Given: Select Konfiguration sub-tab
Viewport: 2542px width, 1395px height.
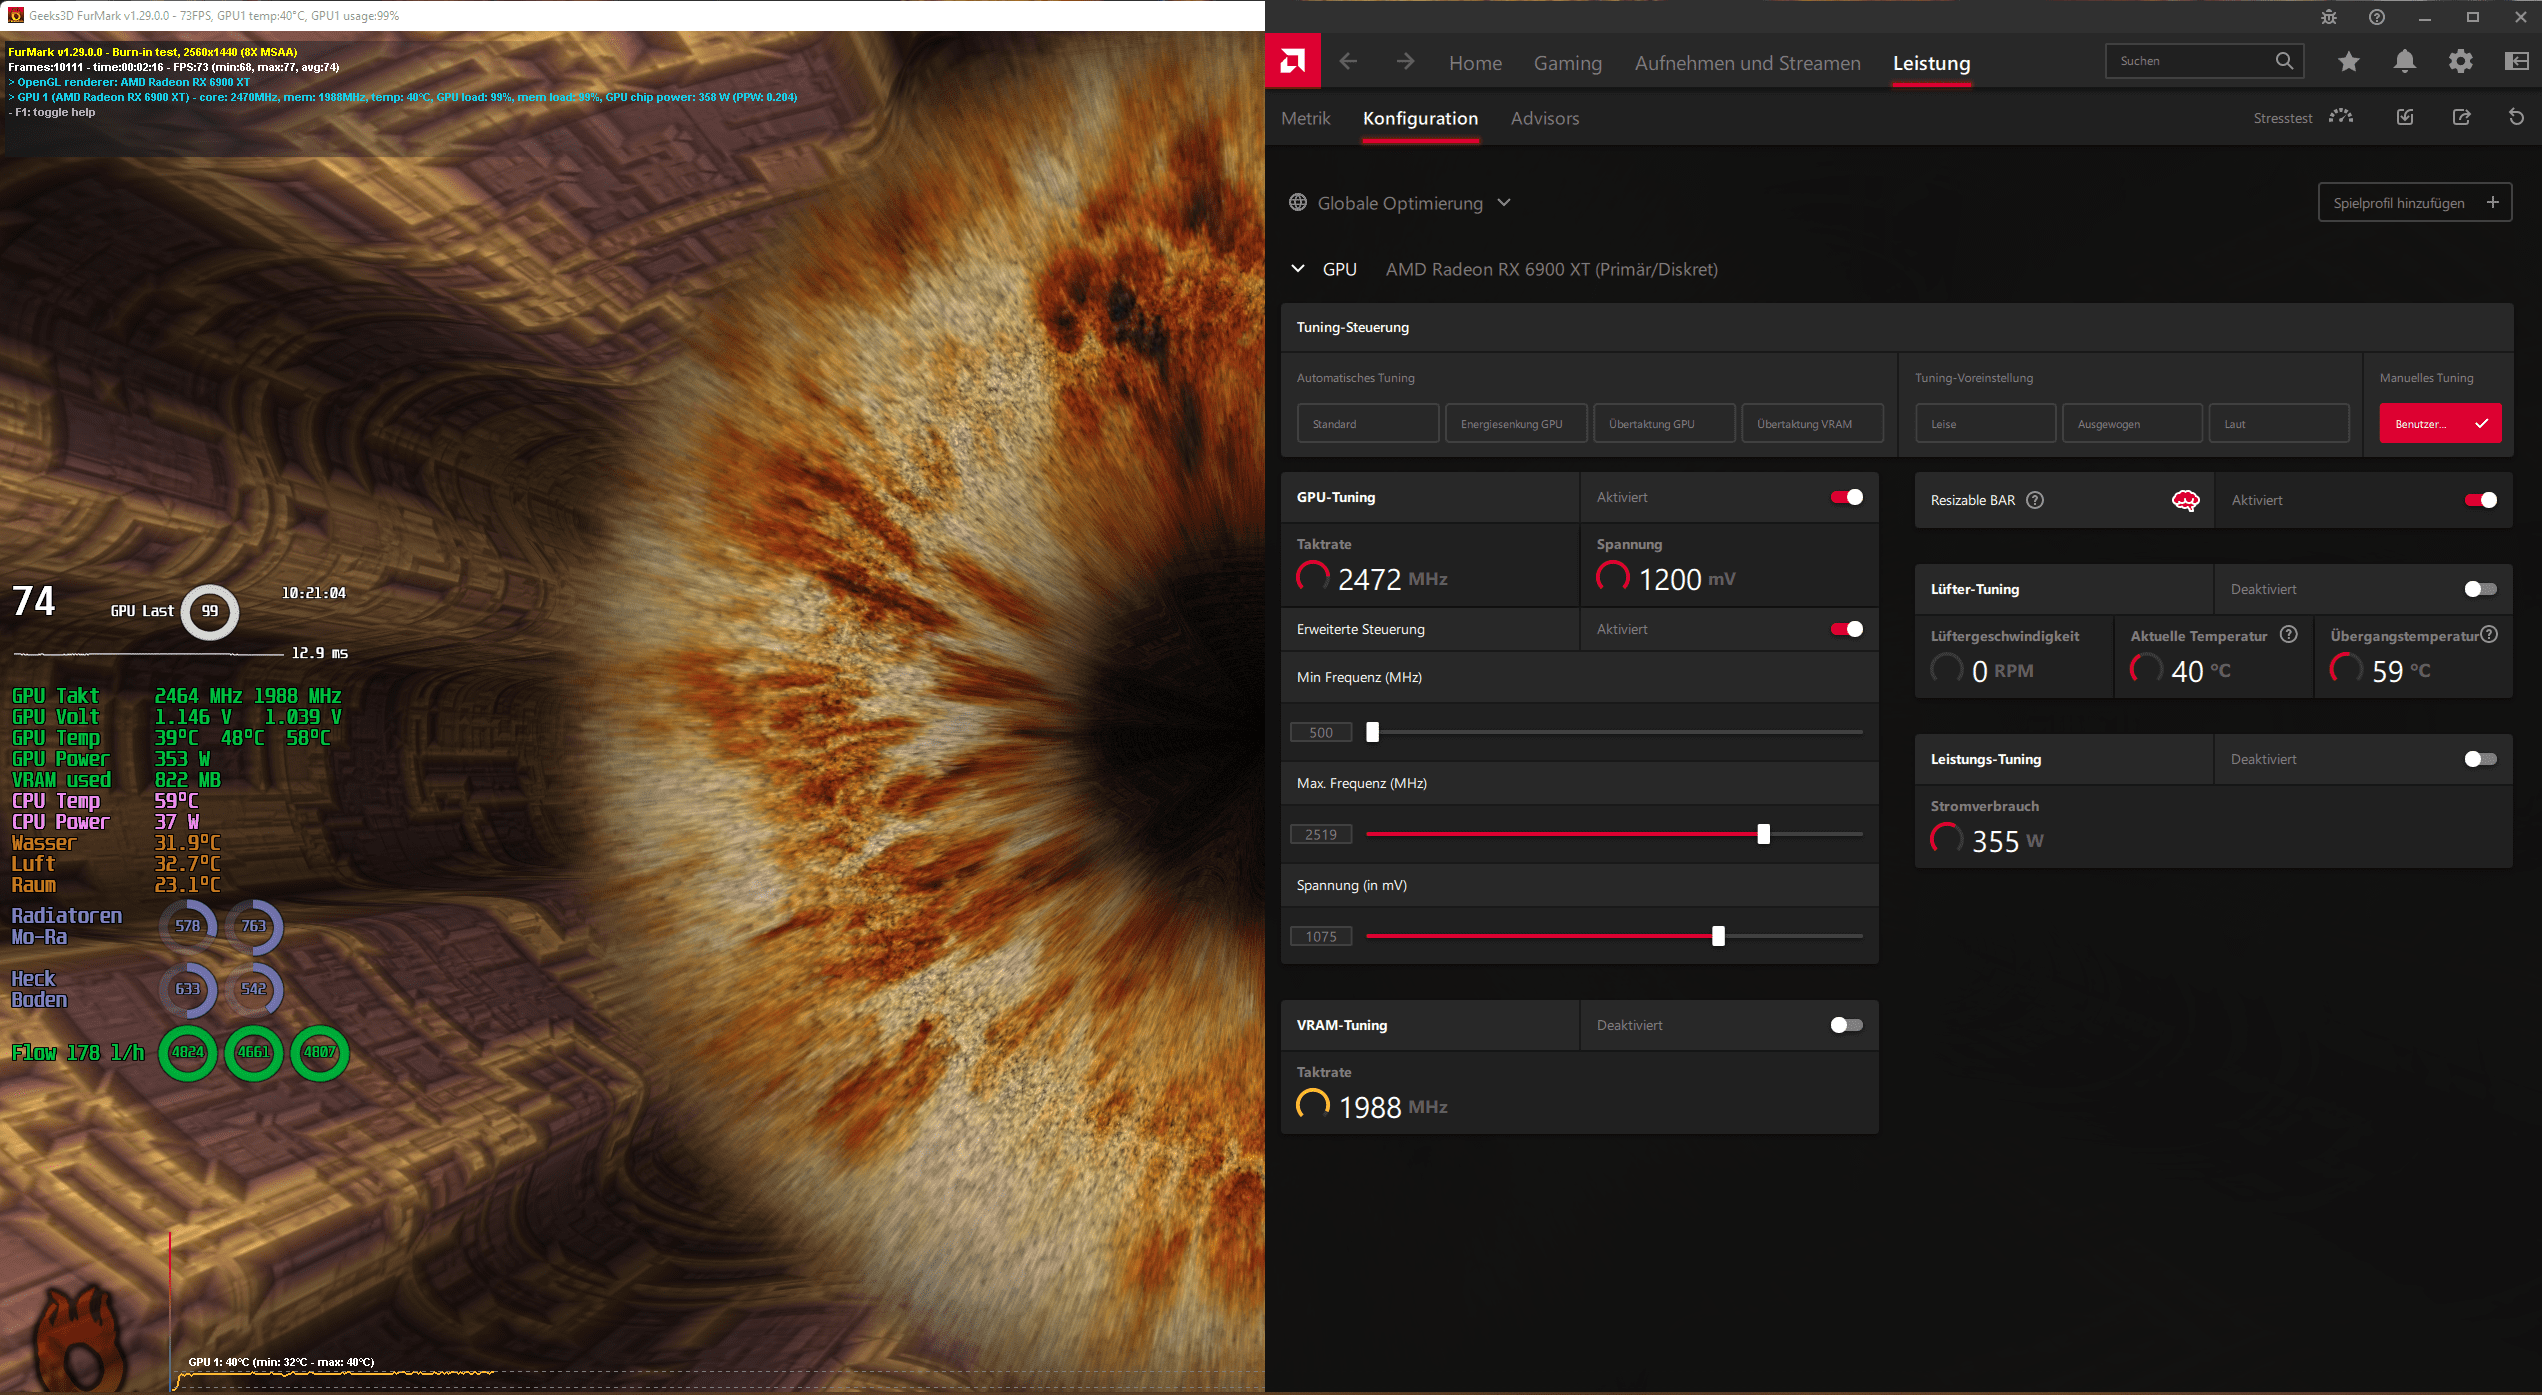Looking at the screenshot, I should tap(1420, 118).
